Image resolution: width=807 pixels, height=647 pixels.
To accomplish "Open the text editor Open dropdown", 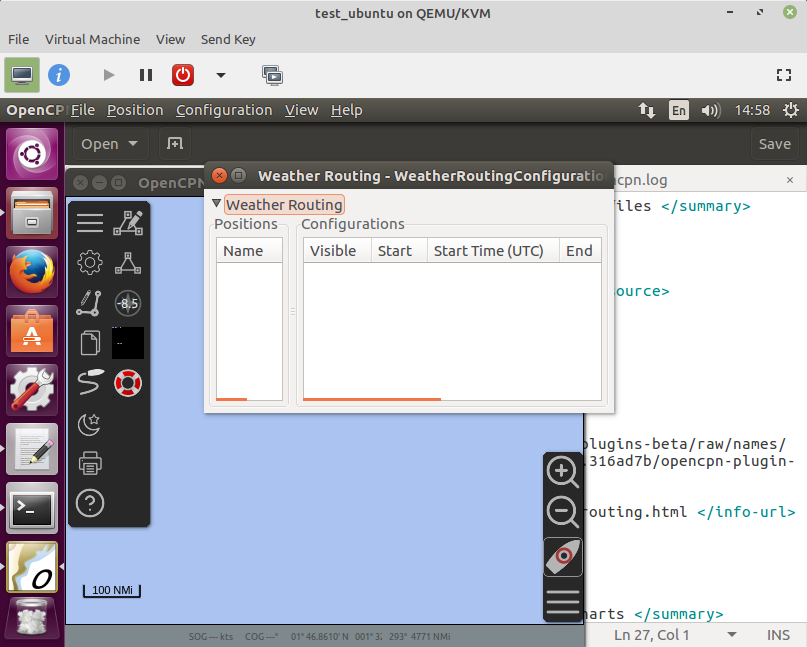I will [x=109, y=144].
